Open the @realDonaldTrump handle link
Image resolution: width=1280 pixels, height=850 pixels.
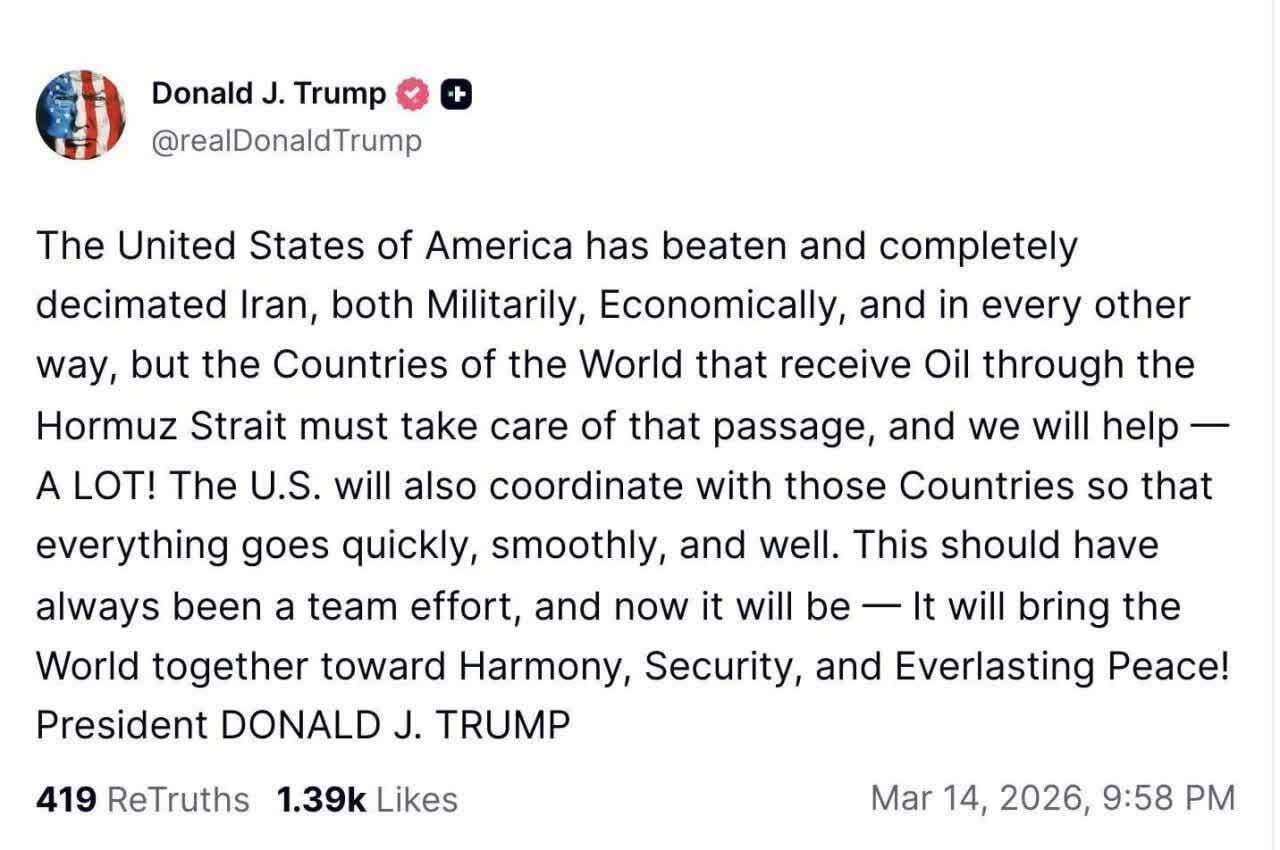(286, 141)
